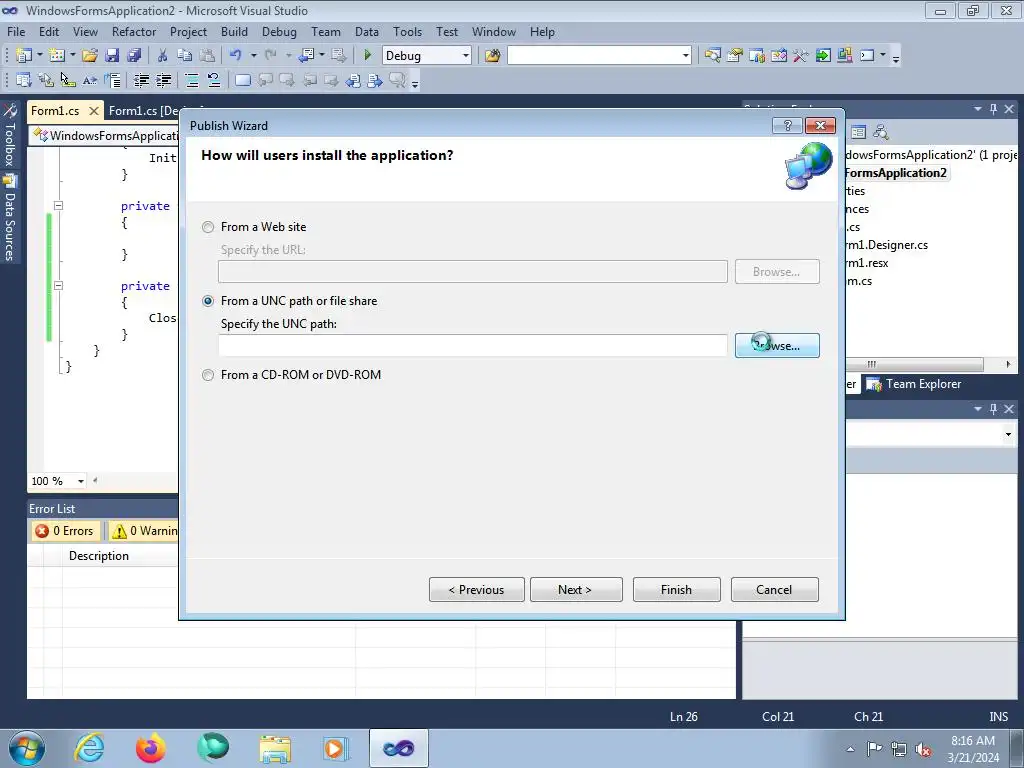
Task: Expand the New Project icon dropdown arrow
Action: tap(39, 56)
